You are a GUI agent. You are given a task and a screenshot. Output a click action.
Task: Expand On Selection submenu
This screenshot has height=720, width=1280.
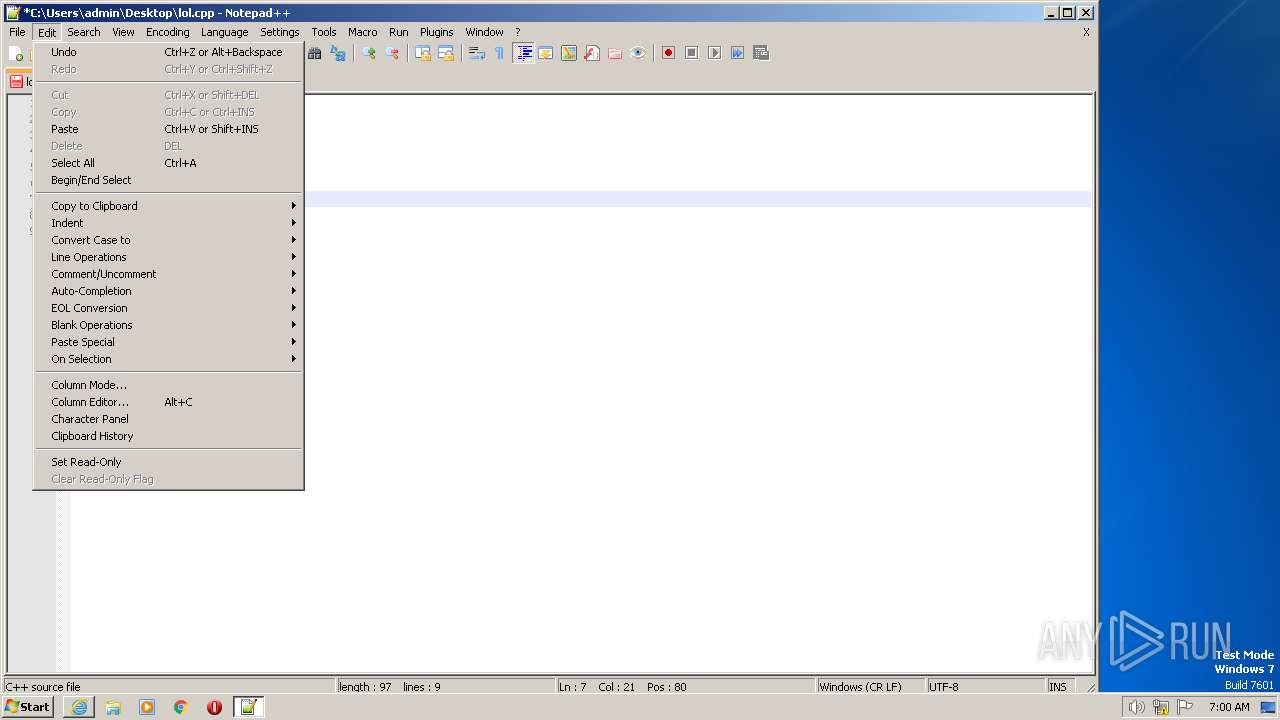(x=168, y=359)
